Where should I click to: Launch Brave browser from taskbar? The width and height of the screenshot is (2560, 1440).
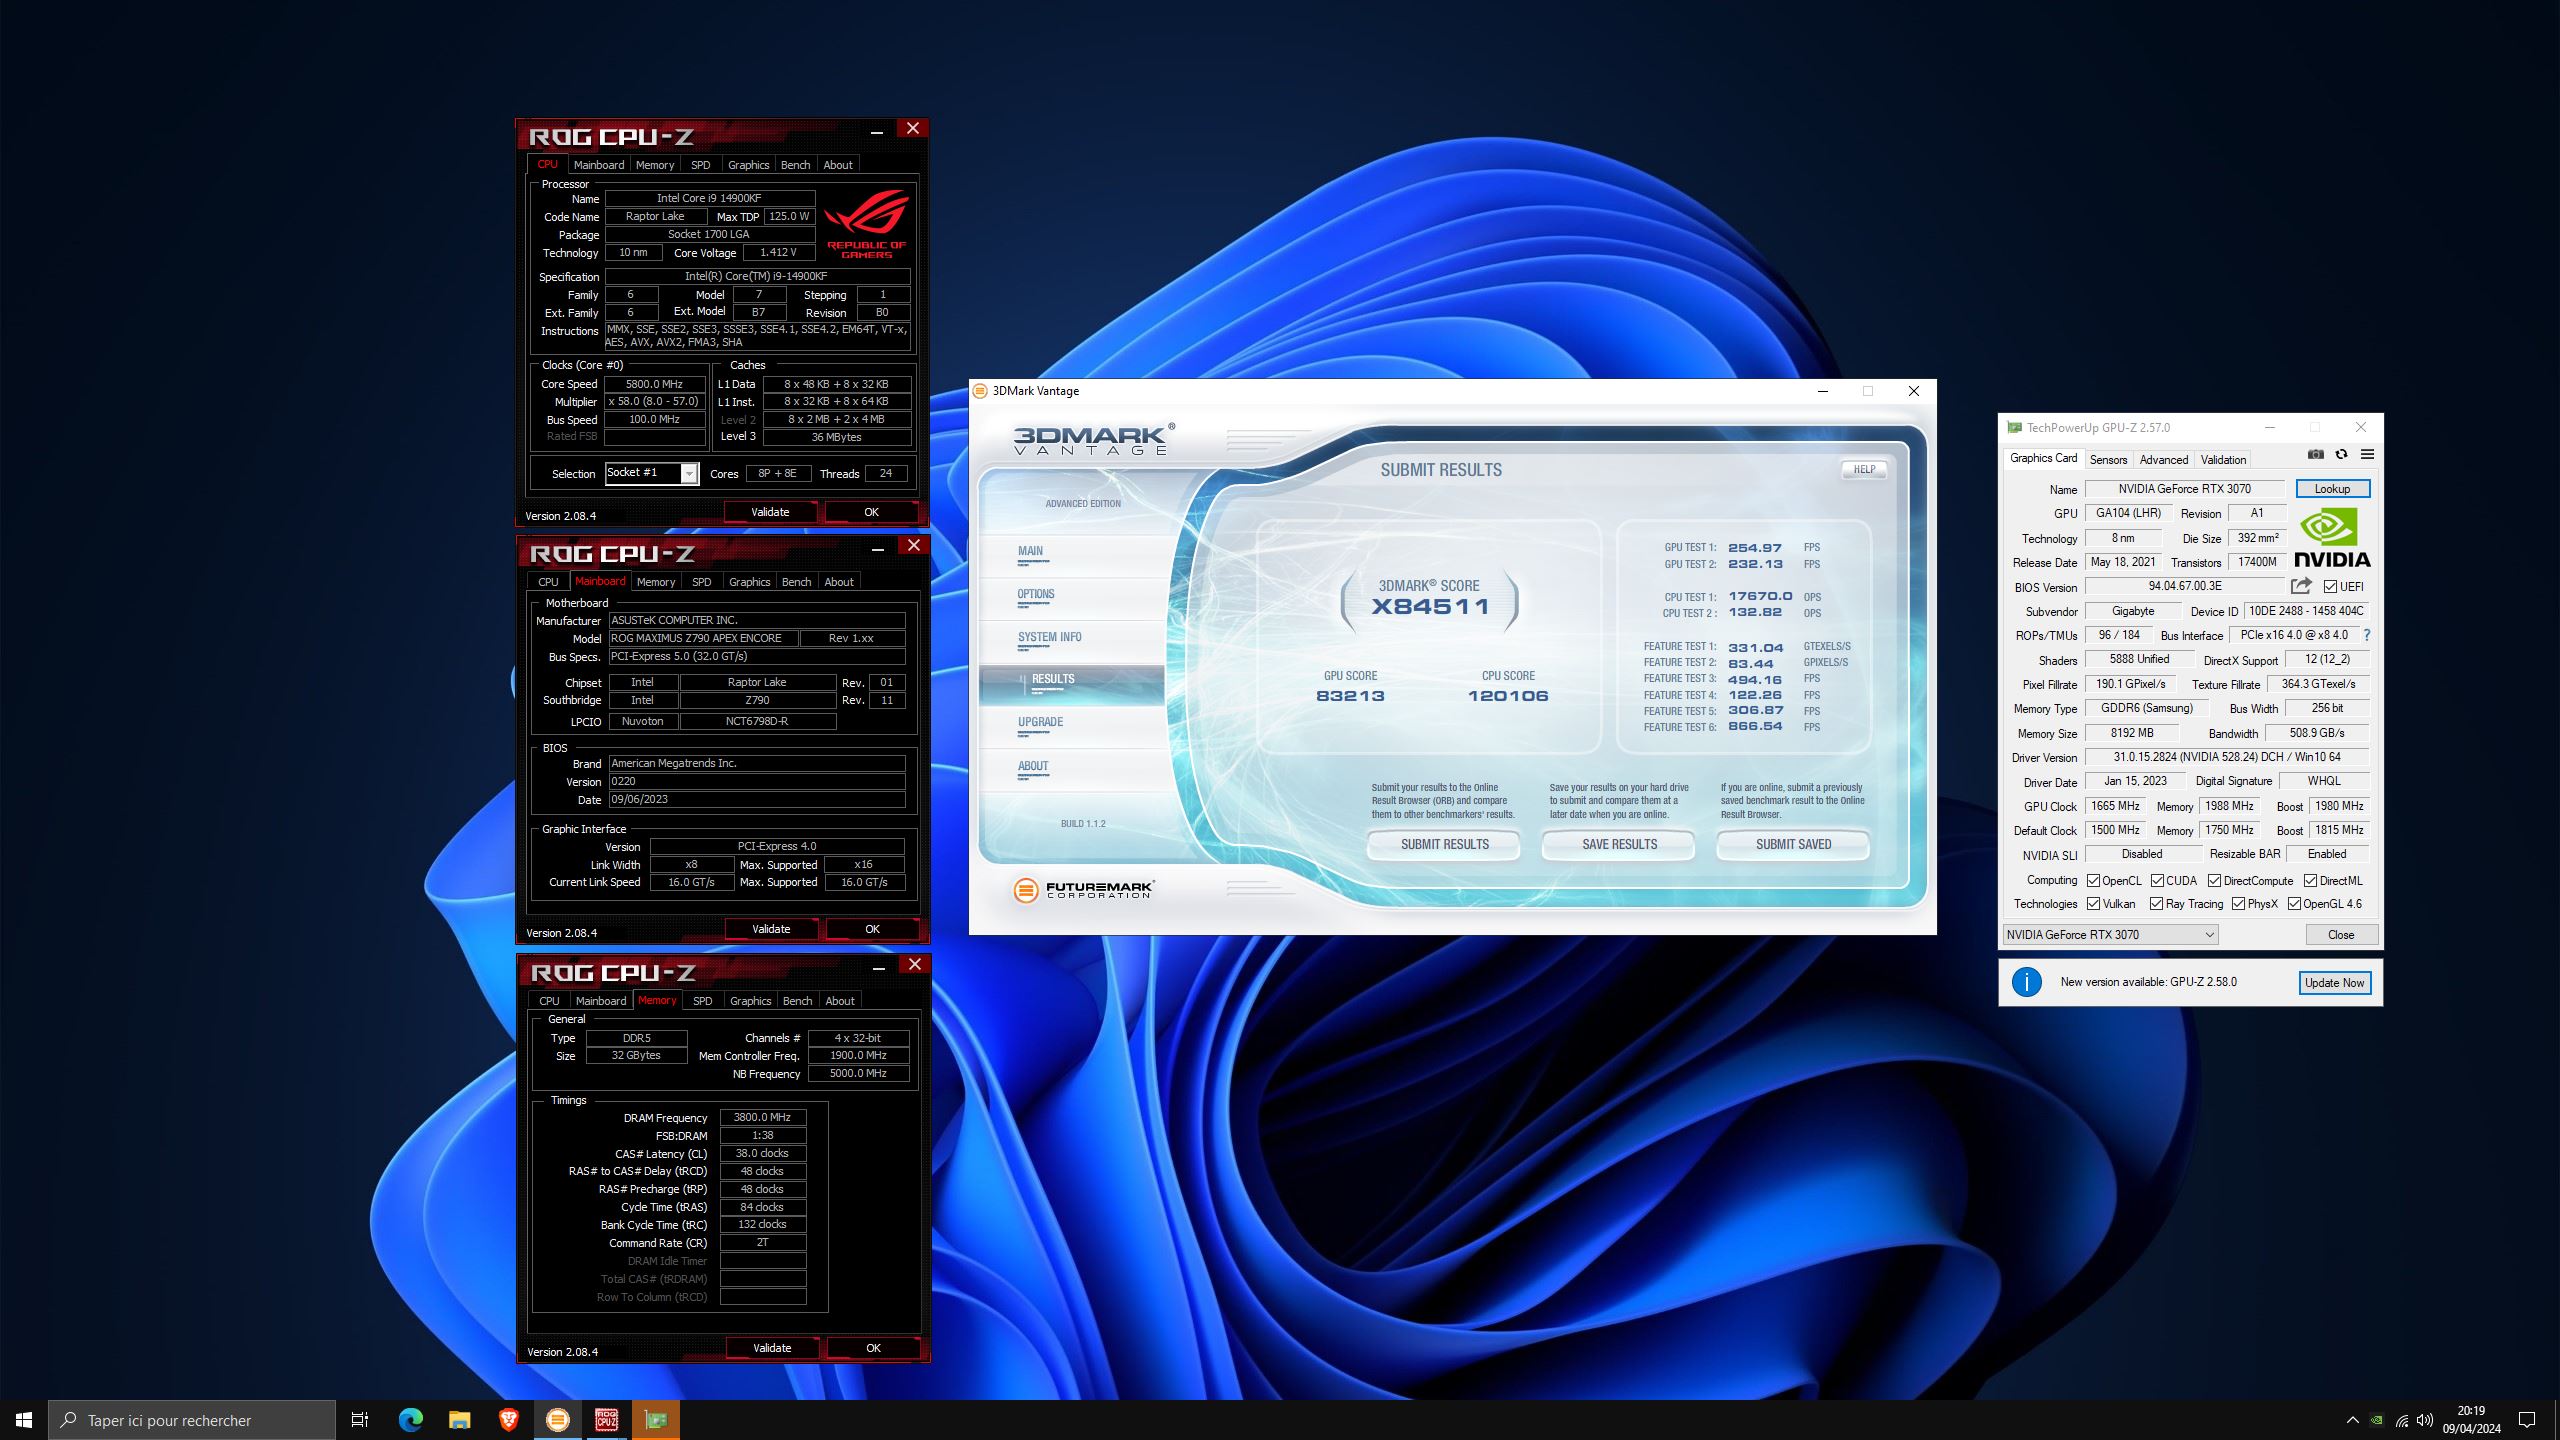[x=508, y=1420]
